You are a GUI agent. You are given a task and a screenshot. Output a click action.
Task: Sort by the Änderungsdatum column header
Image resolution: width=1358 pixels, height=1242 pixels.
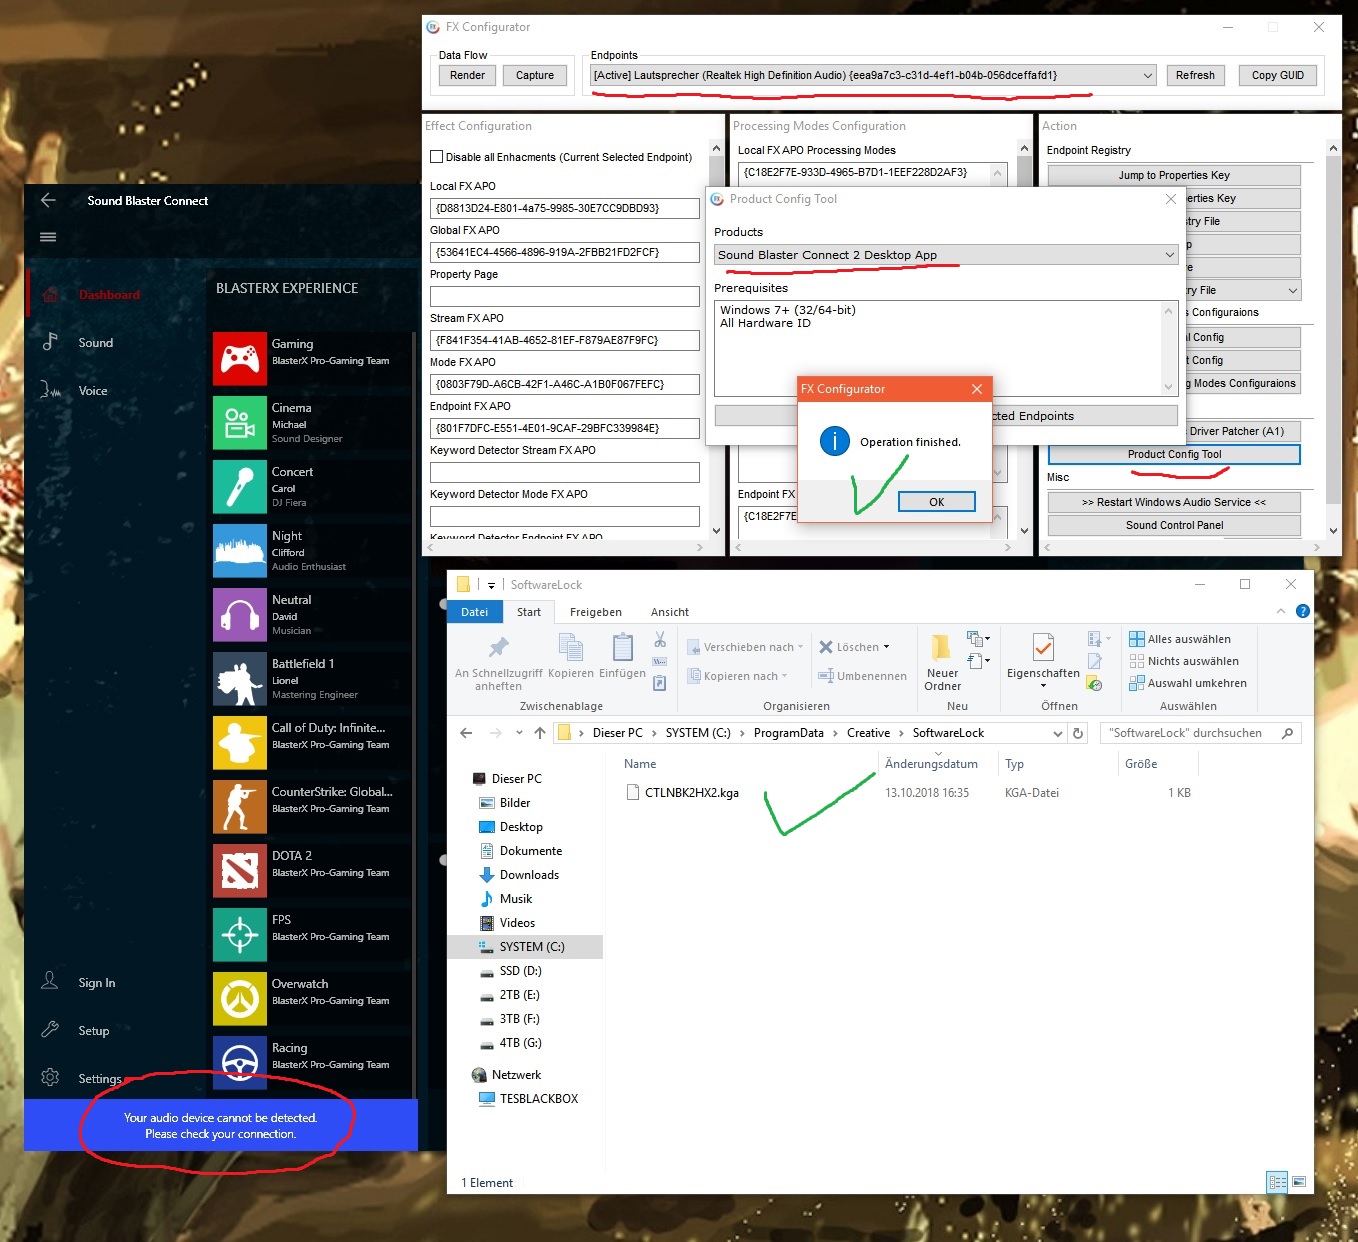pos(931,764)
